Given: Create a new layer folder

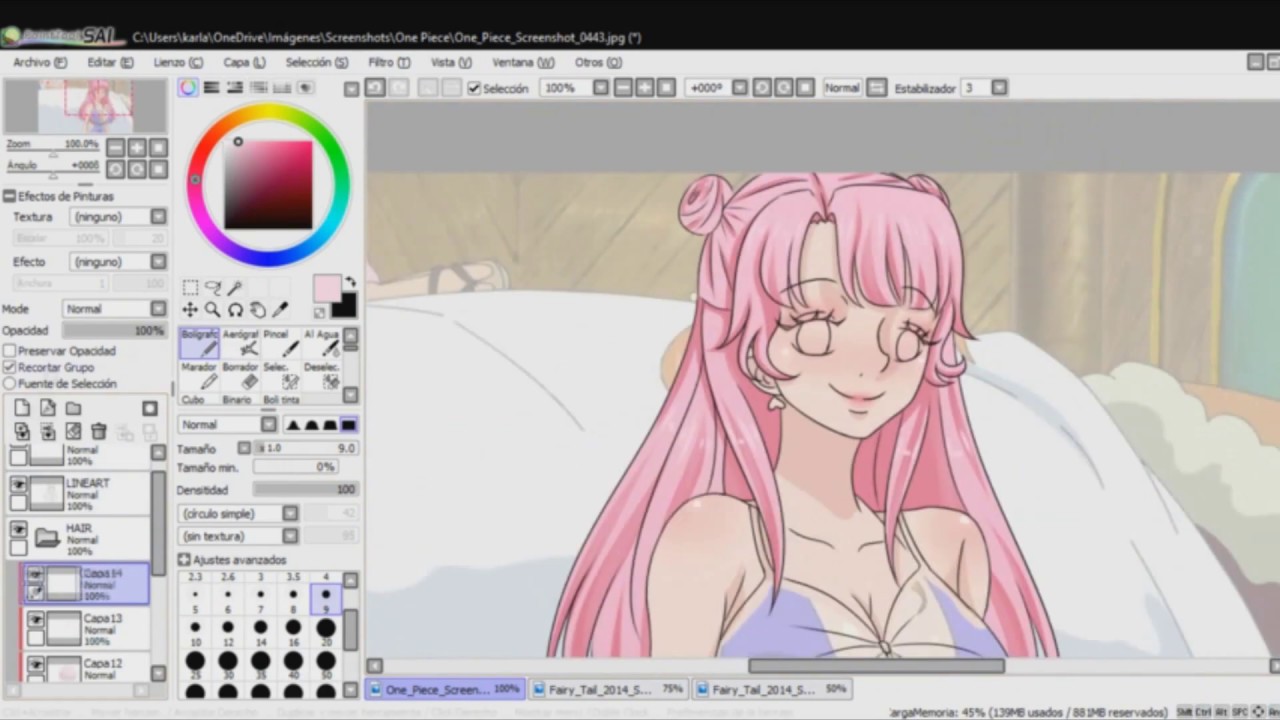Looking at the screenshot, I should click(x=73, y=408).
